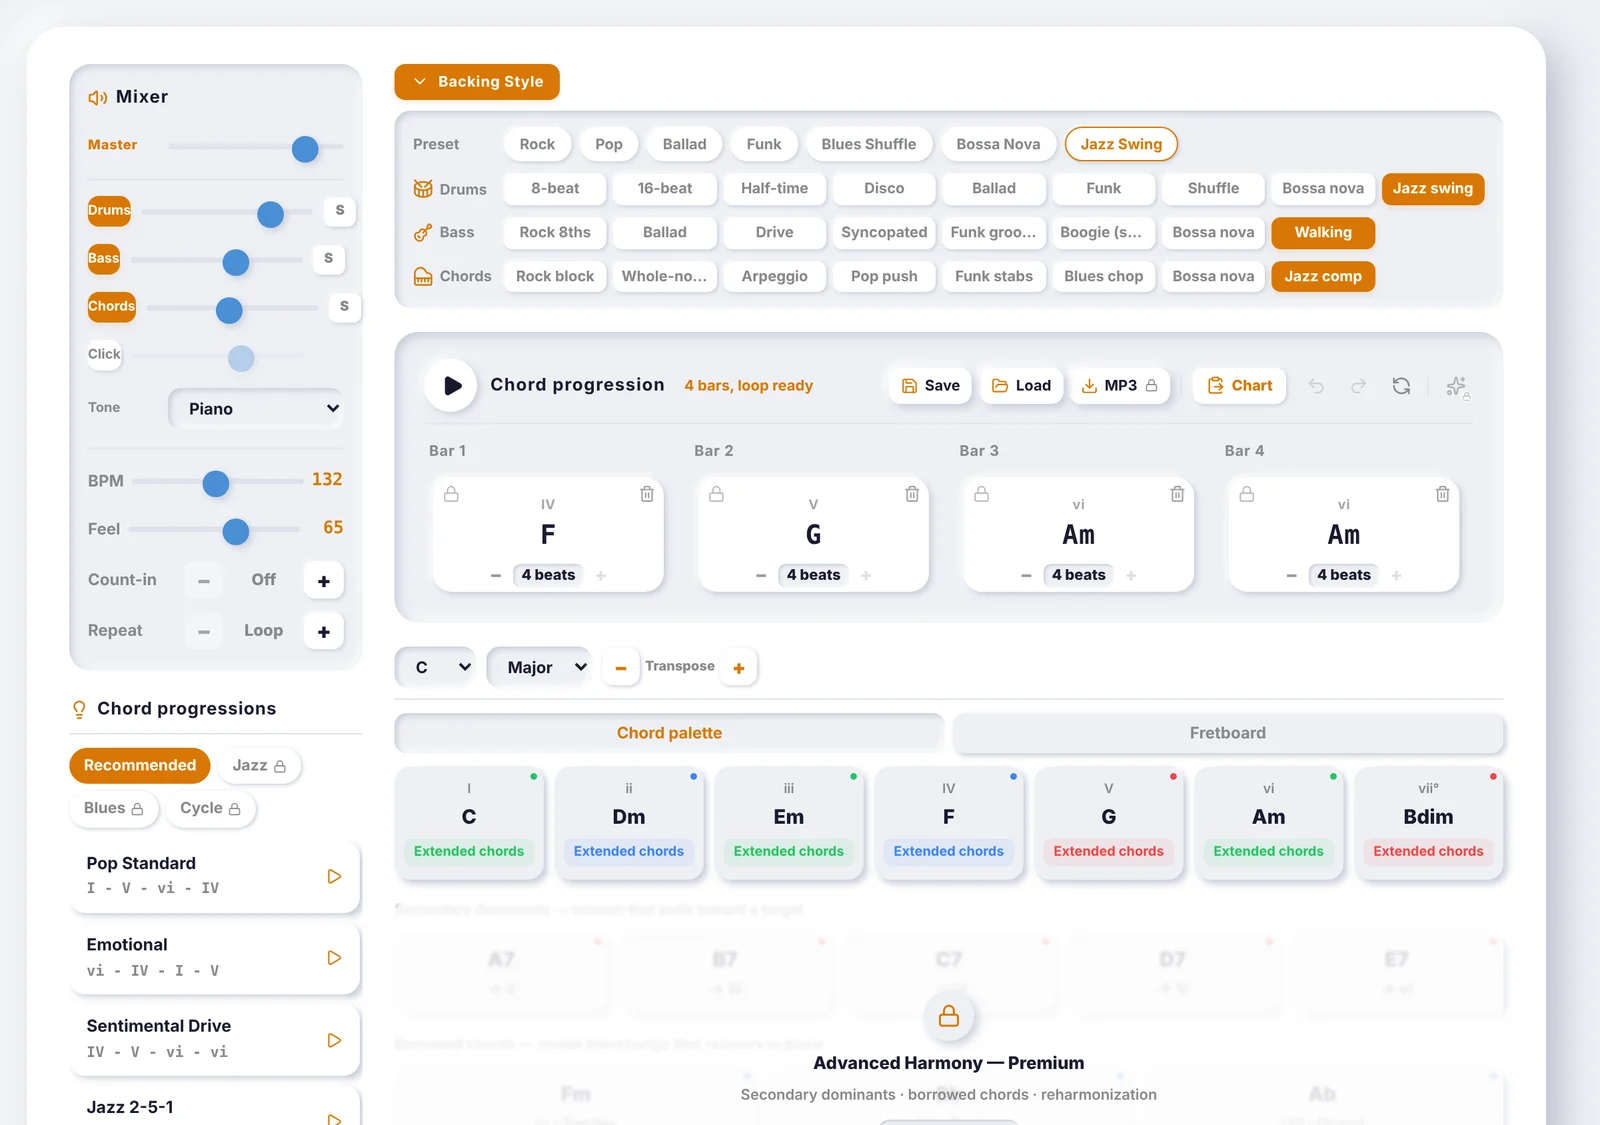
Task: Click the Bass track button in the Mixer
Action: (104, 258)
